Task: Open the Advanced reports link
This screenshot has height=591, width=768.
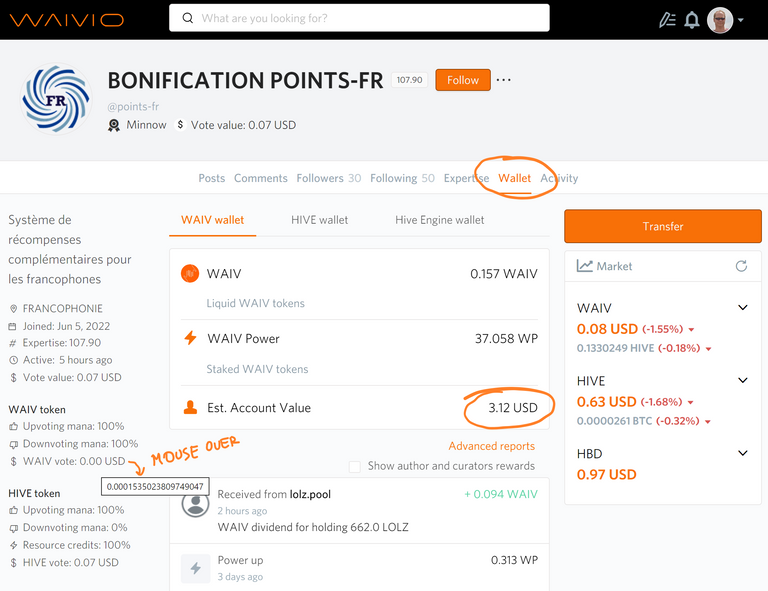Action: coord(491,446)
